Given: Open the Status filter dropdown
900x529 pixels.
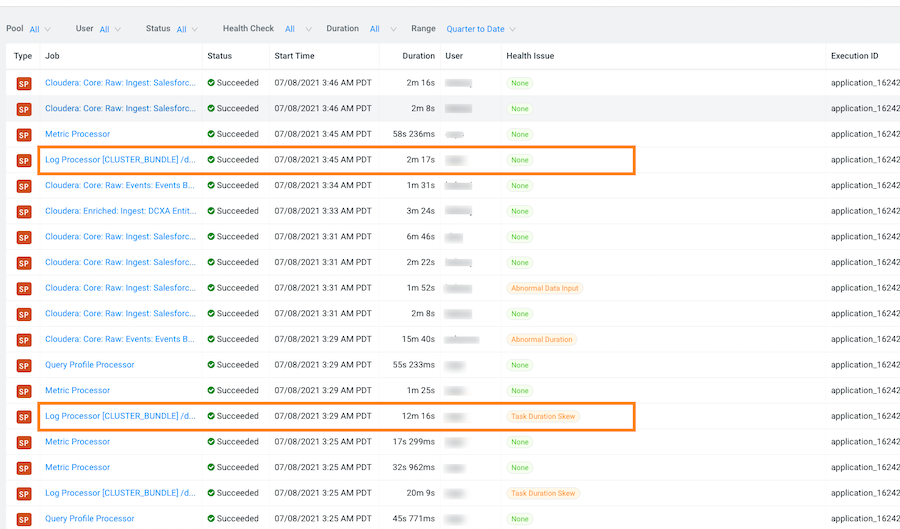Looking at the screenshot, I should pyautogui.click(x=187, y=29).
